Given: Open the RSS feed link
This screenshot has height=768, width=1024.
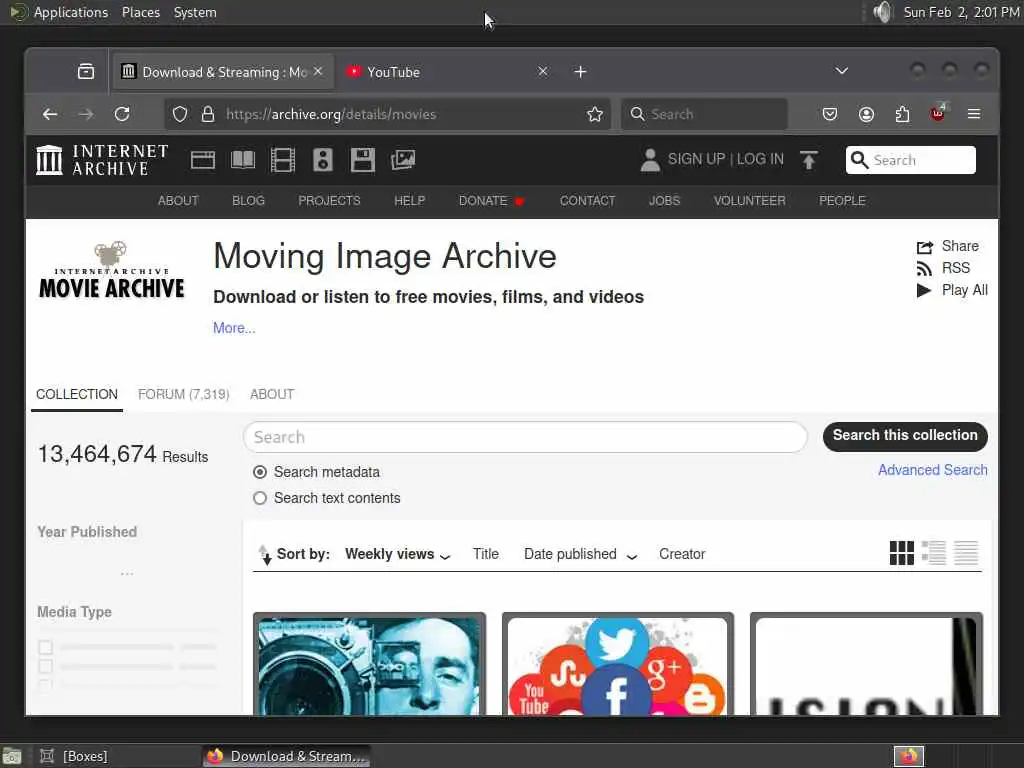Looking at the screenshot, I should coord(943,268).
